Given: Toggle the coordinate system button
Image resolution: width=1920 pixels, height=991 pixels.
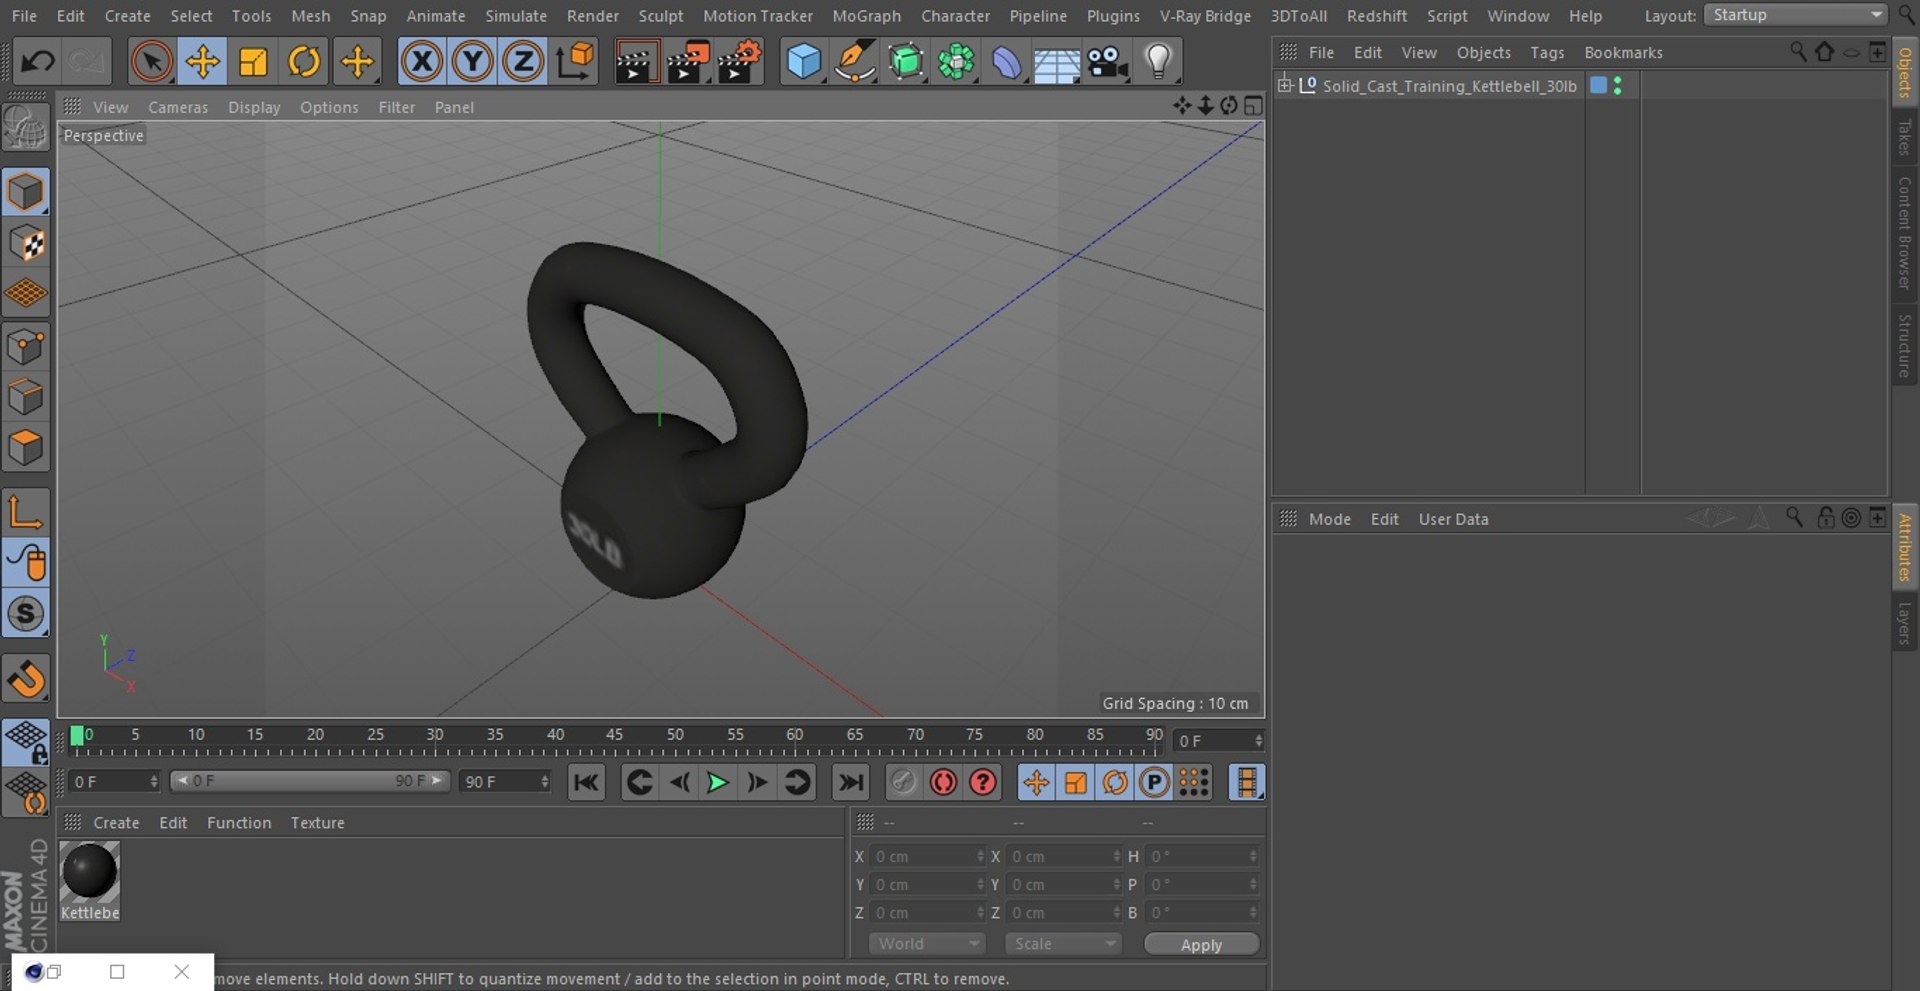Looking at the screenshot, I should 575,62.
